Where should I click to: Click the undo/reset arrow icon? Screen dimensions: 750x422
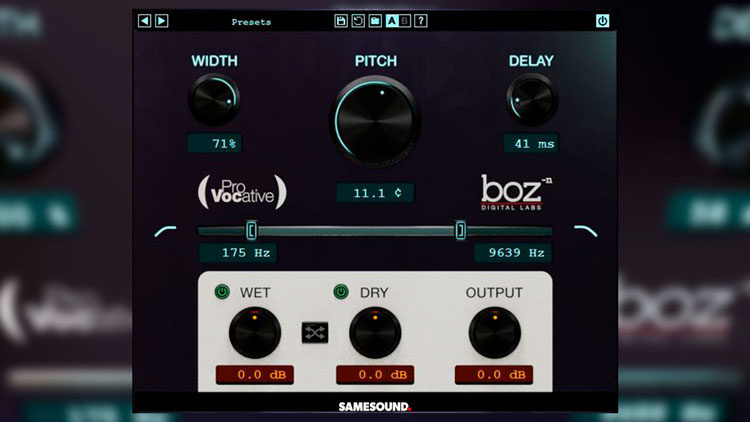pyautogui.click(x=358, y=21)
